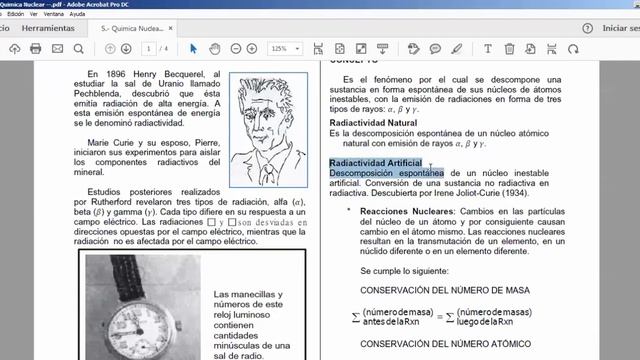Click the luminous watch photograph
The width and height of the screenshot is (640, 360).
tap(143, 307)
